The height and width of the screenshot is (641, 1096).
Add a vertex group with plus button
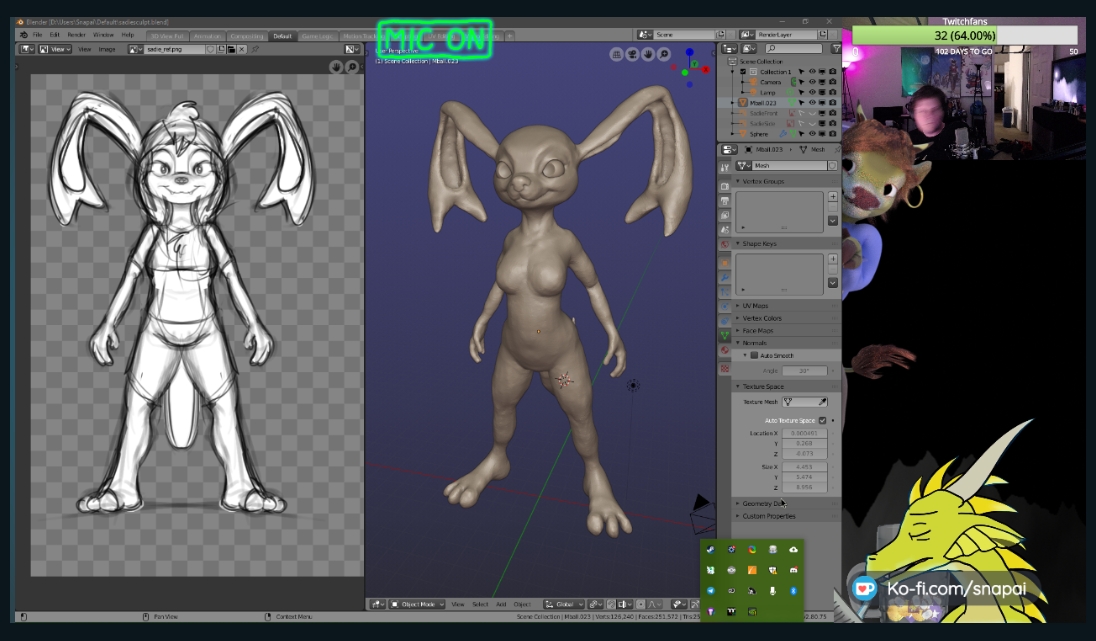click(x=832, y=196)
